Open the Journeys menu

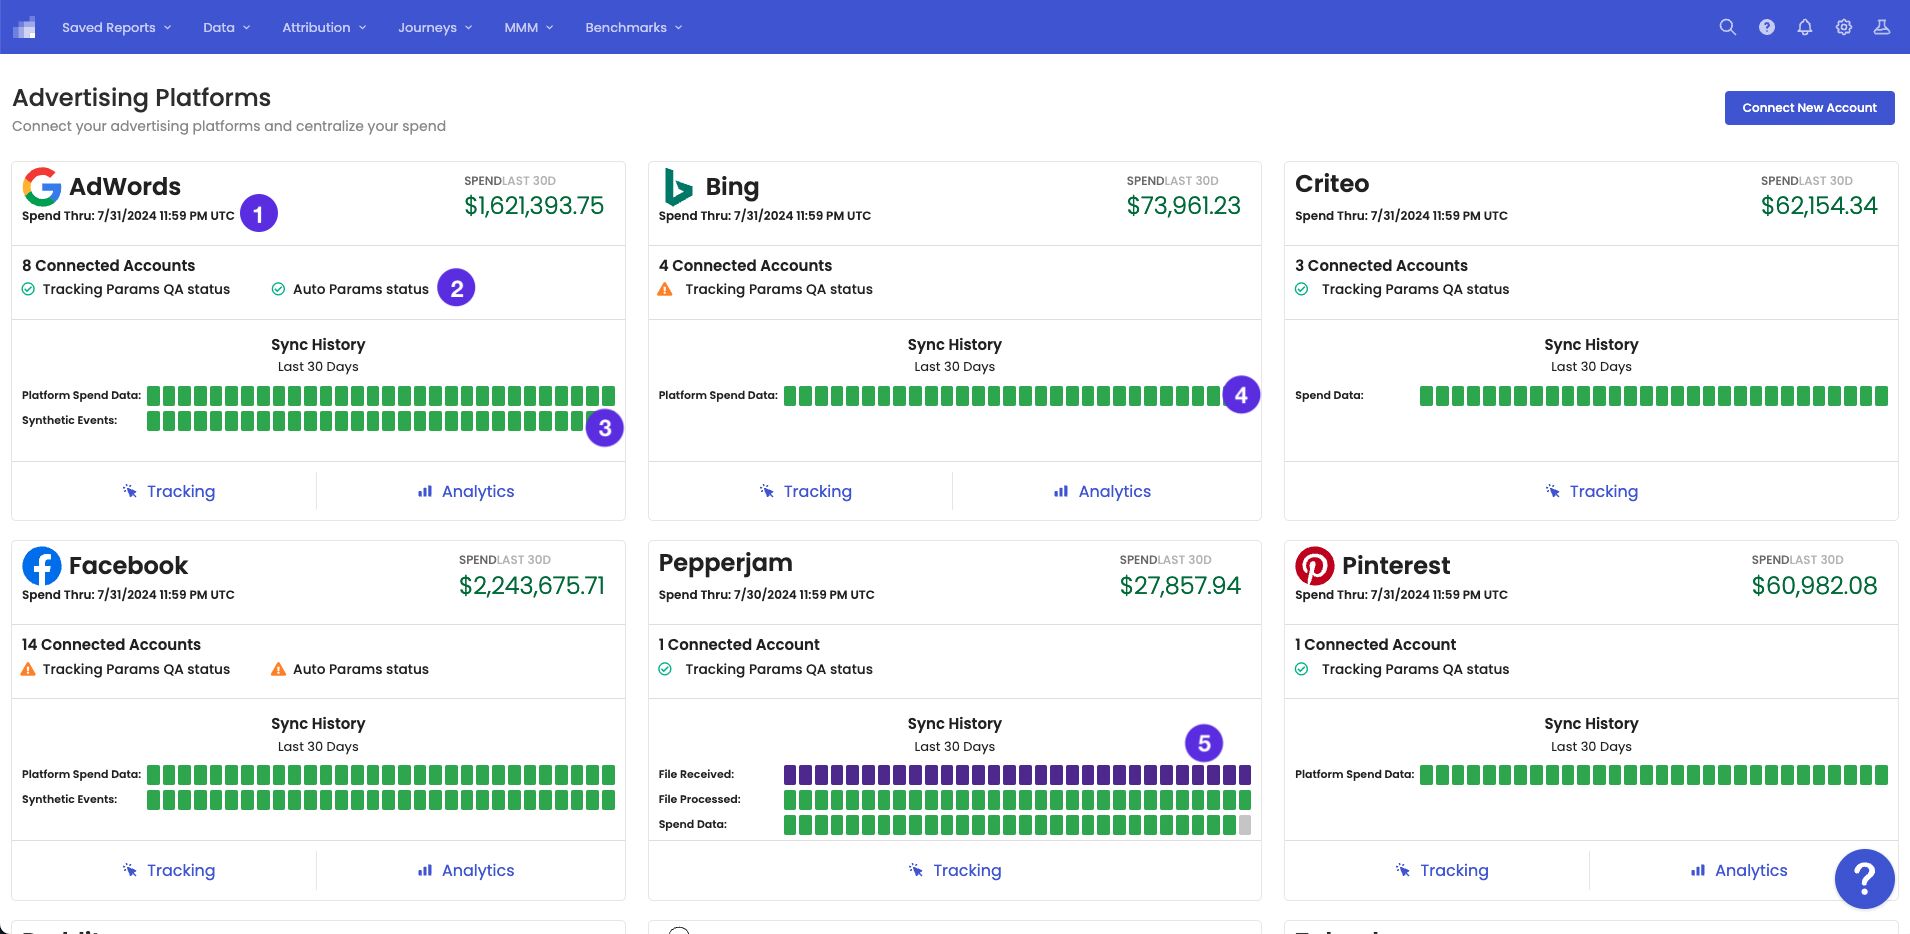point(435,27)
